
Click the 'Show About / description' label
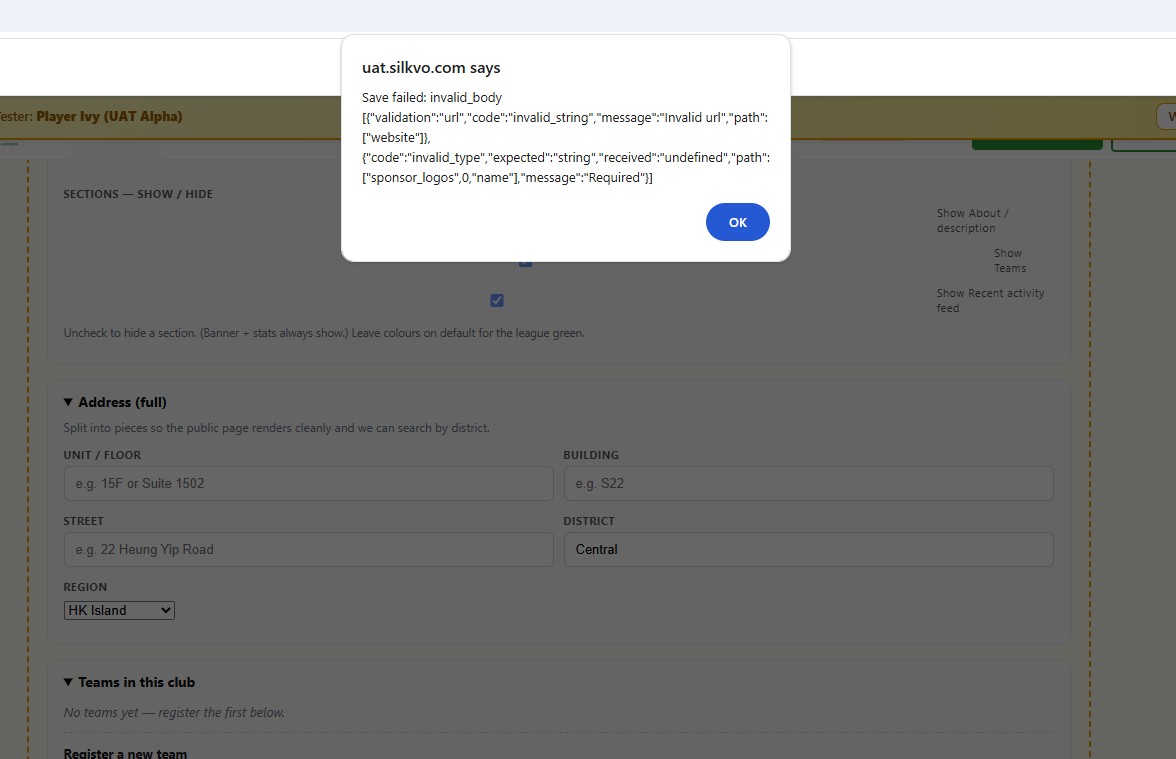pos(973,220)
